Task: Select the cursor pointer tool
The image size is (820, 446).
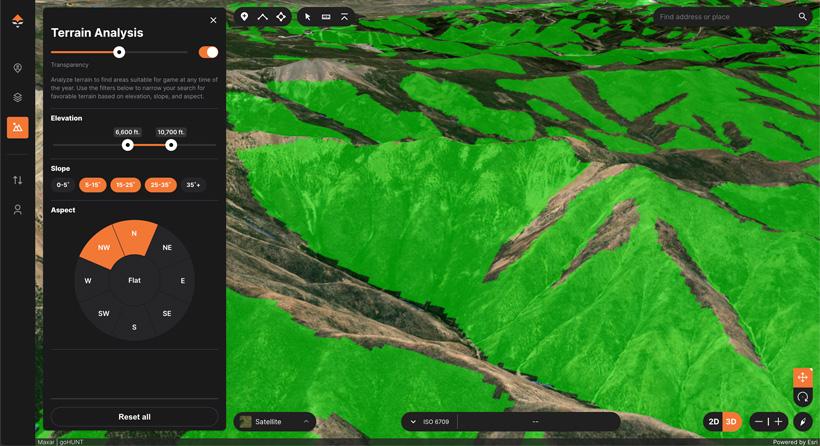Action: click(x=308, y=17)
